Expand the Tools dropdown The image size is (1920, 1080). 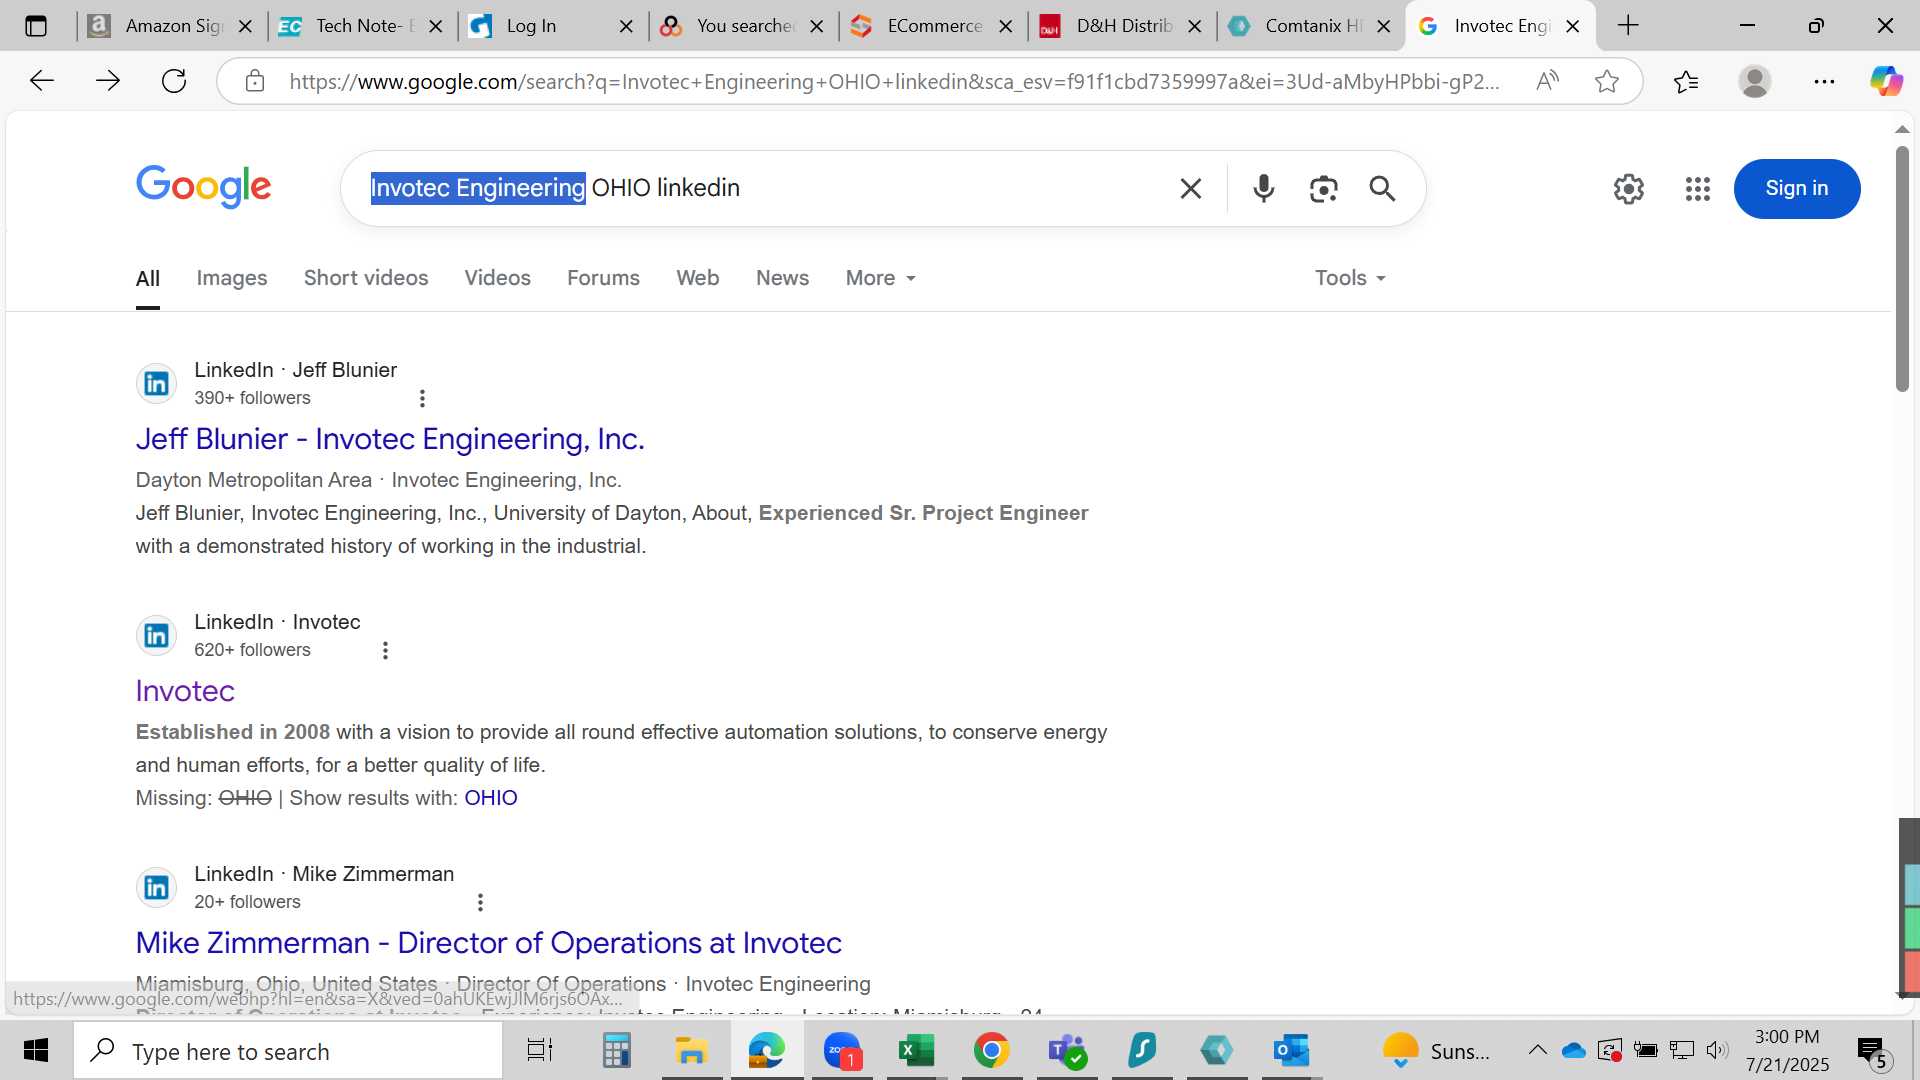[x=1351, y=278]
